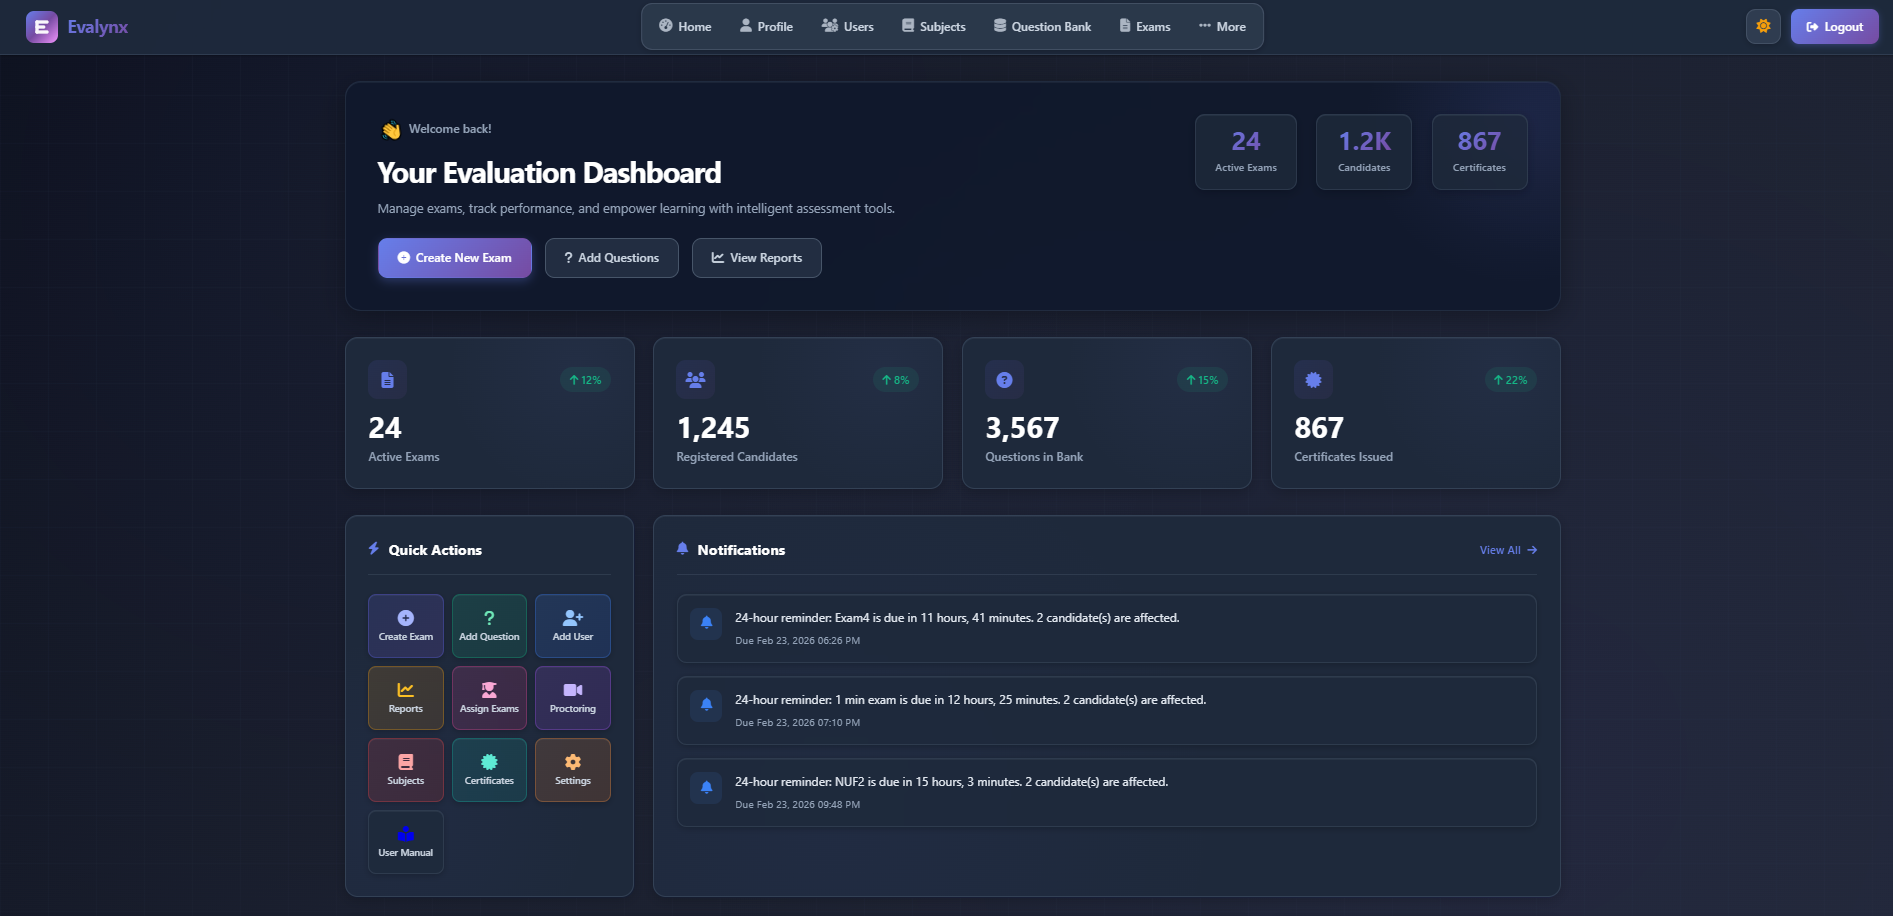The height and width of the screenshot is (916, 1893).
Task: Open the Exam4 24-hour reminder notification
Action: pos(1107,628)
